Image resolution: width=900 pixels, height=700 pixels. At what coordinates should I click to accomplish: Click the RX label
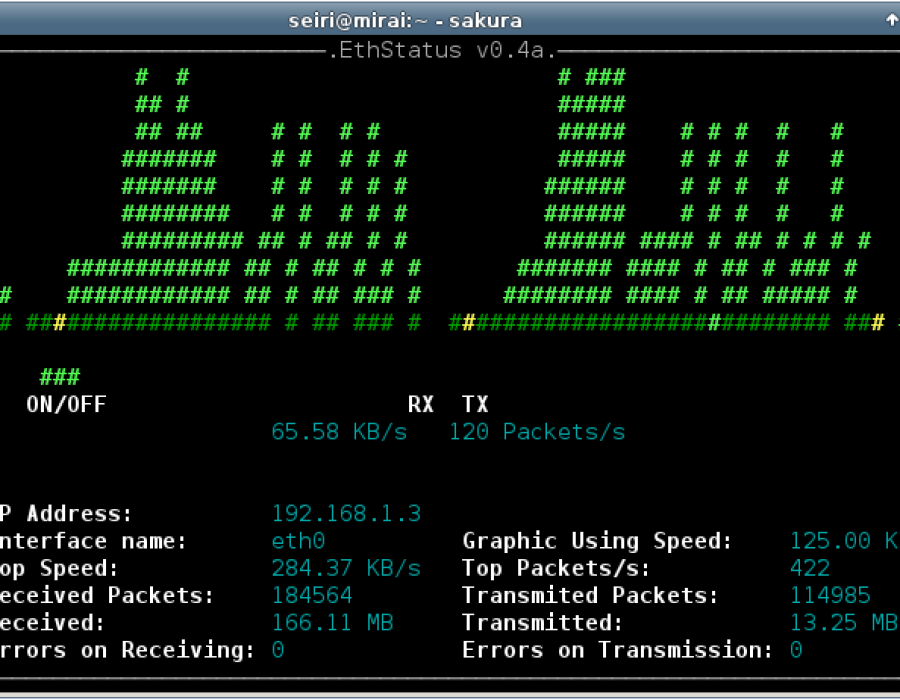click(x=421, y=405)
